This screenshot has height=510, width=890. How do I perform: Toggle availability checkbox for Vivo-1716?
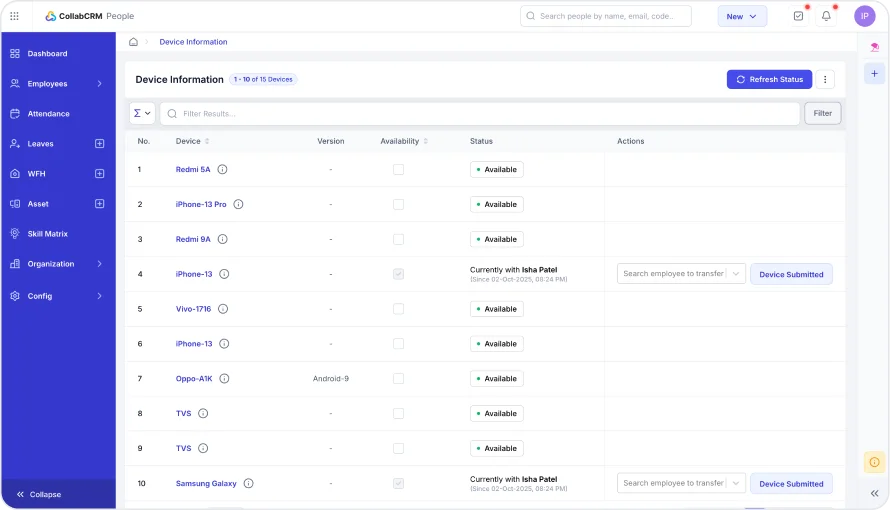398,309
